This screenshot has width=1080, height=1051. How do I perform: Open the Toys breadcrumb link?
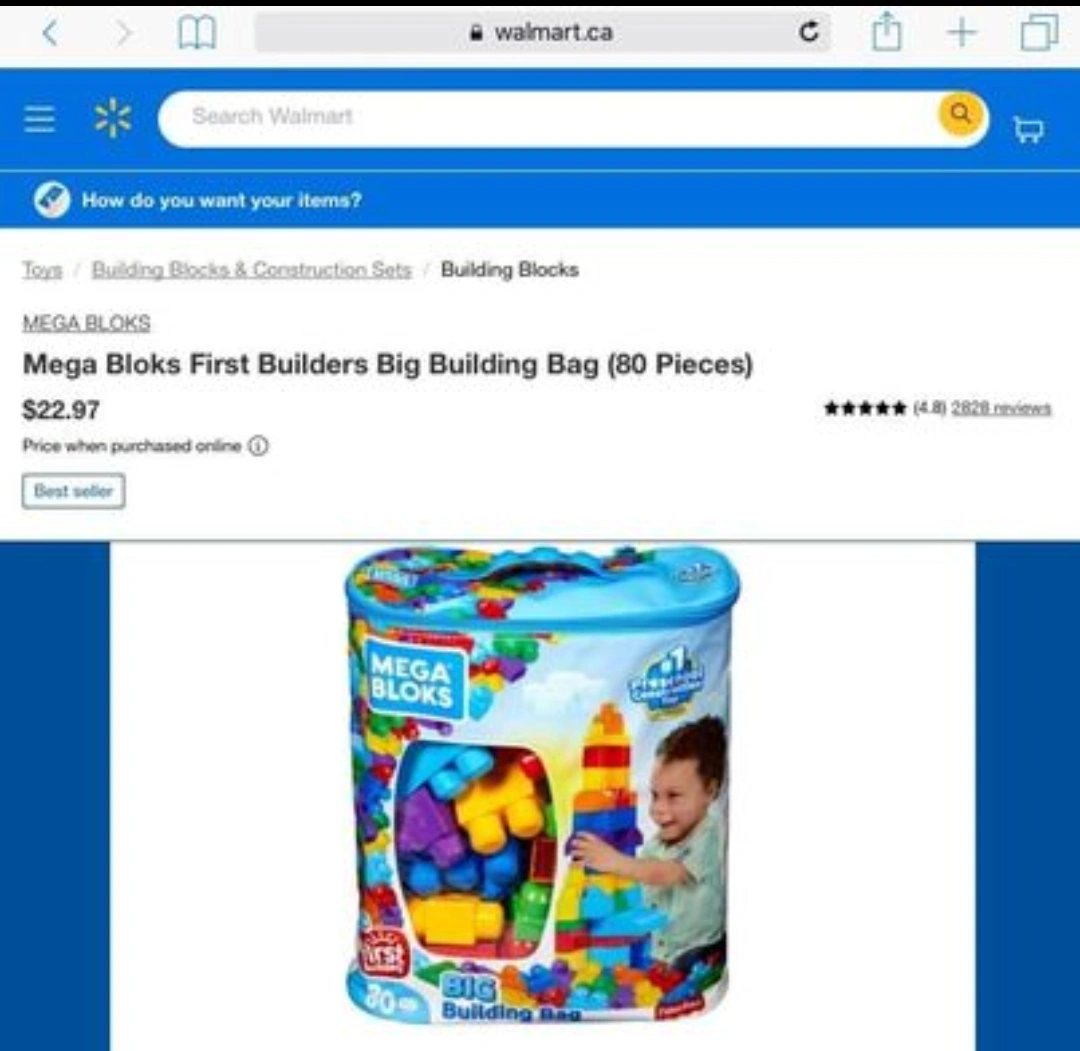(43, 269)
